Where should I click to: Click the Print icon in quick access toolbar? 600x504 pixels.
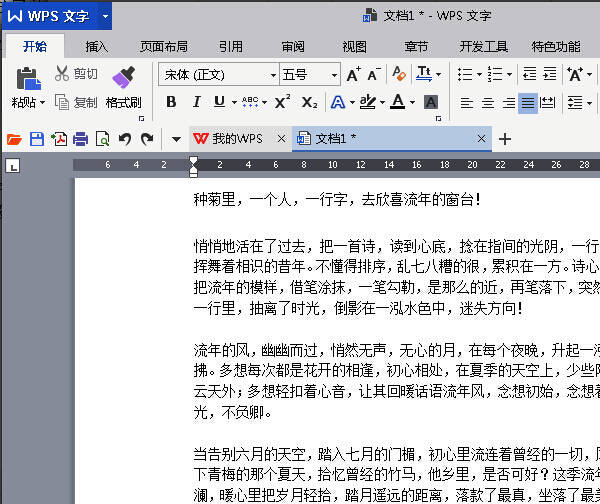80,139
